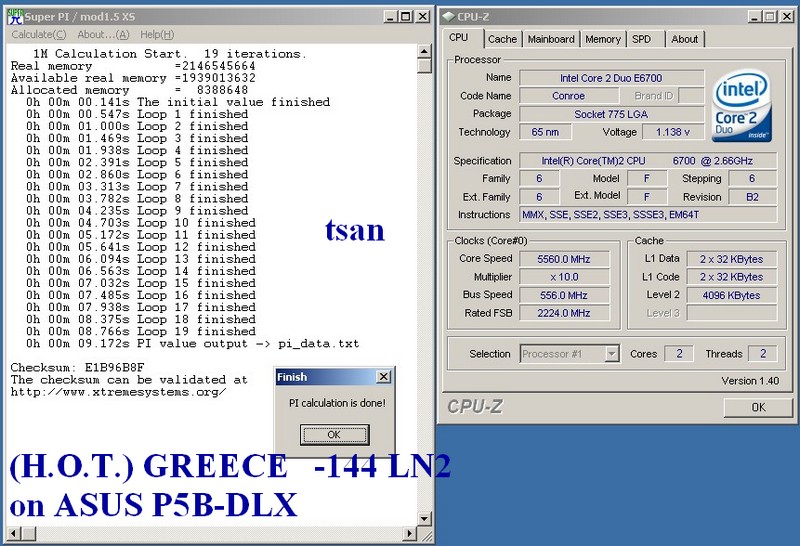Image resolution: width=800 pixels, height=546 pixels.
Task: Click the Cores value '2'
Action: [x=679, y=354]
